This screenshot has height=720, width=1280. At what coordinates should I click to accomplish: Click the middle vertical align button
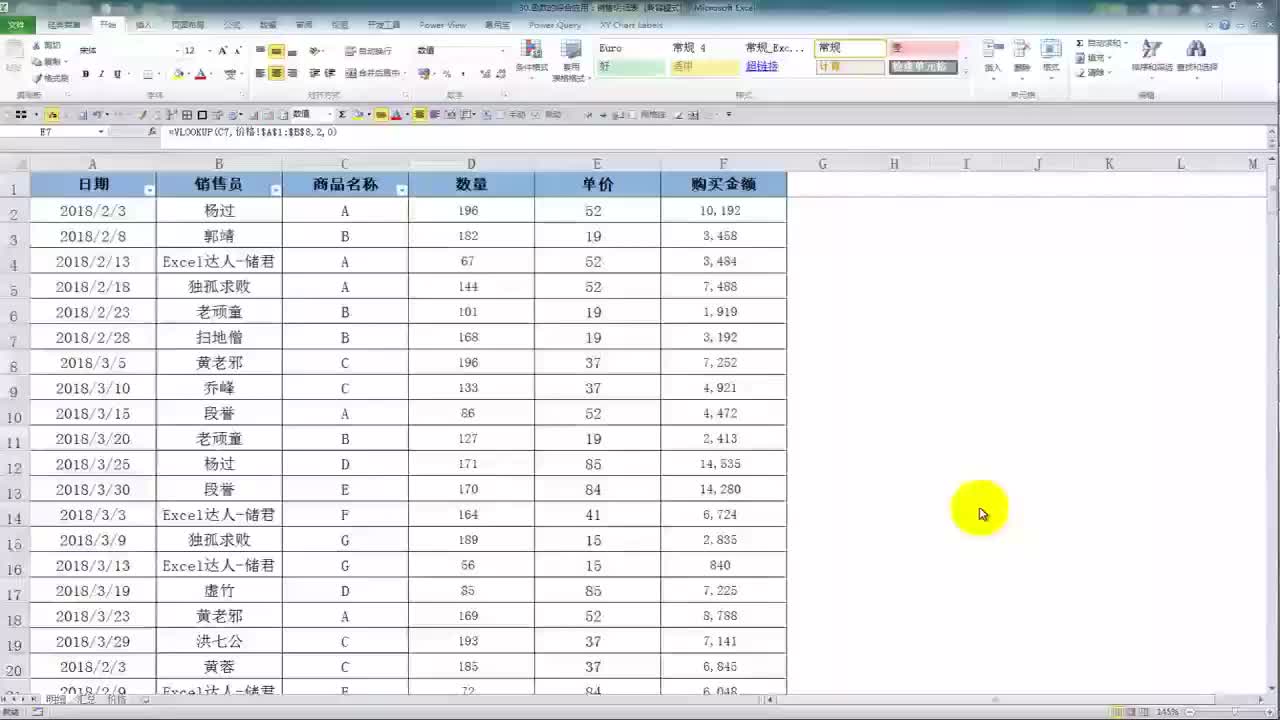tap(276, 51)
